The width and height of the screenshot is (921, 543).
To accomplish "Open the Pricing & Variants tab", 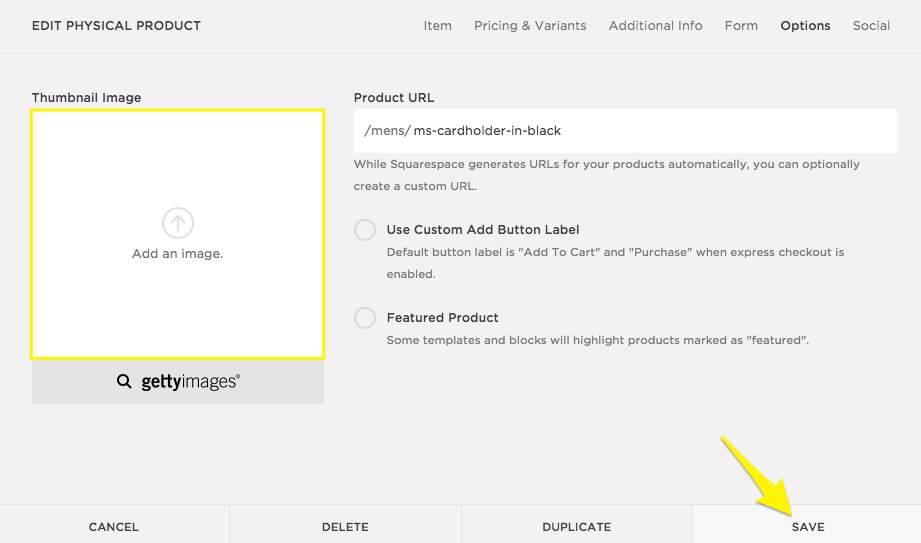I will click(530, 26).
